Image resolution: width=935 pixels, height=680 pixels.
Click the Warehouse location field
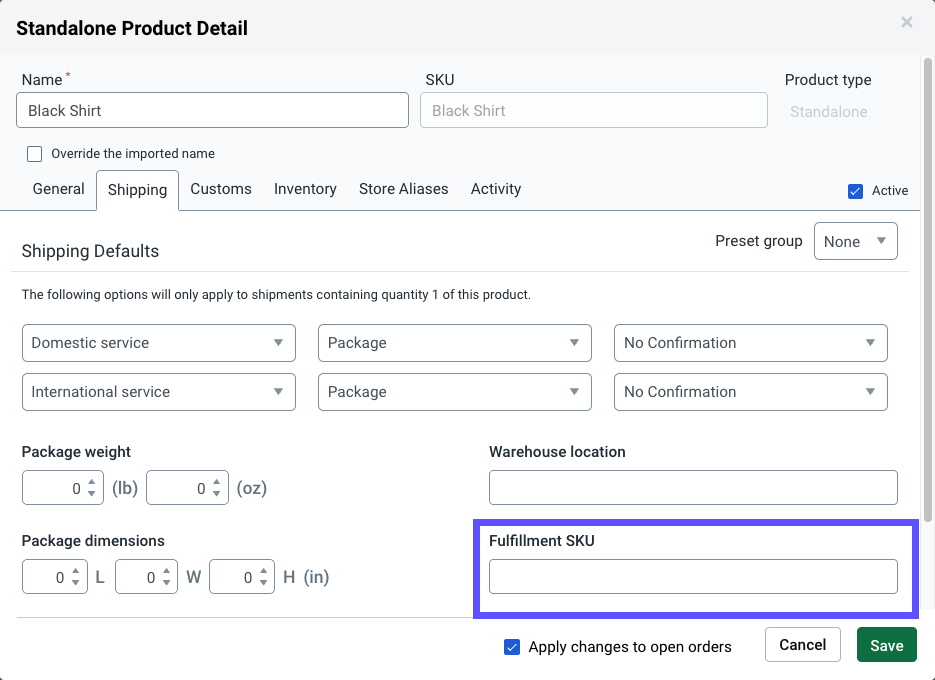(693, 487)
